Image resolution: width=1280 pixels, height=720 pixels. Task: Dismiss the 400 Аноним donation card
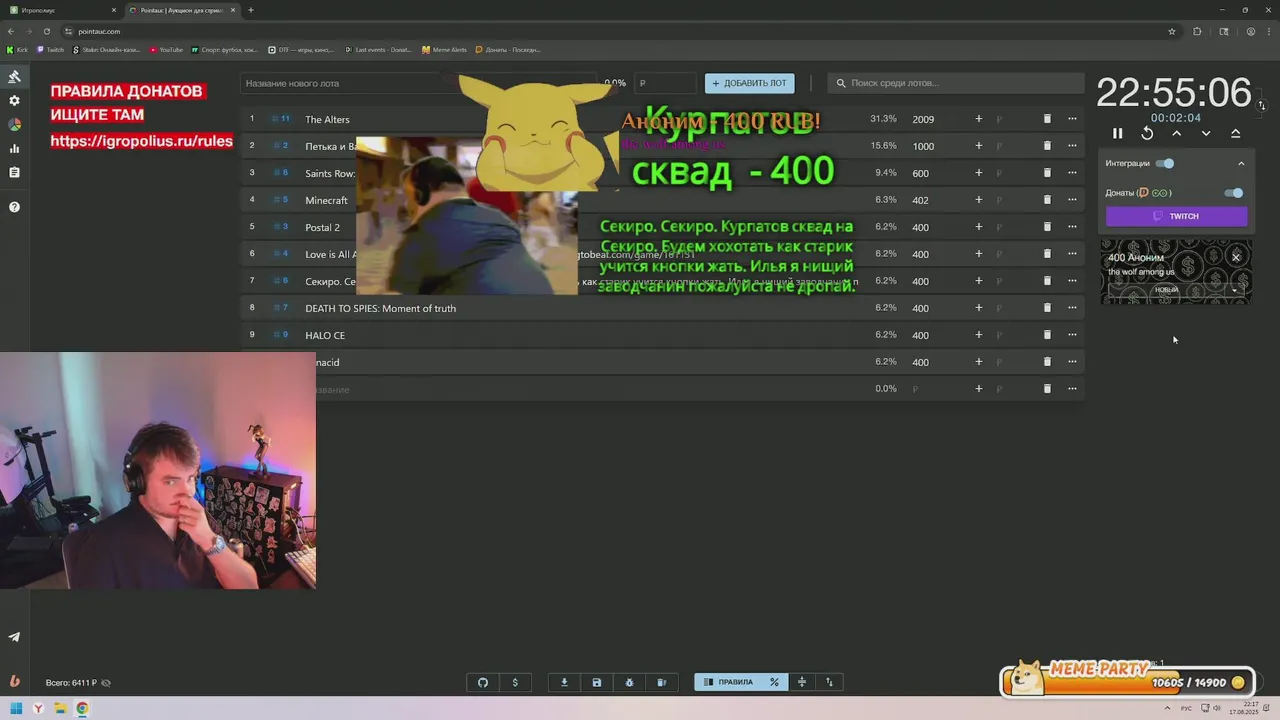(x=1236, y=258)
